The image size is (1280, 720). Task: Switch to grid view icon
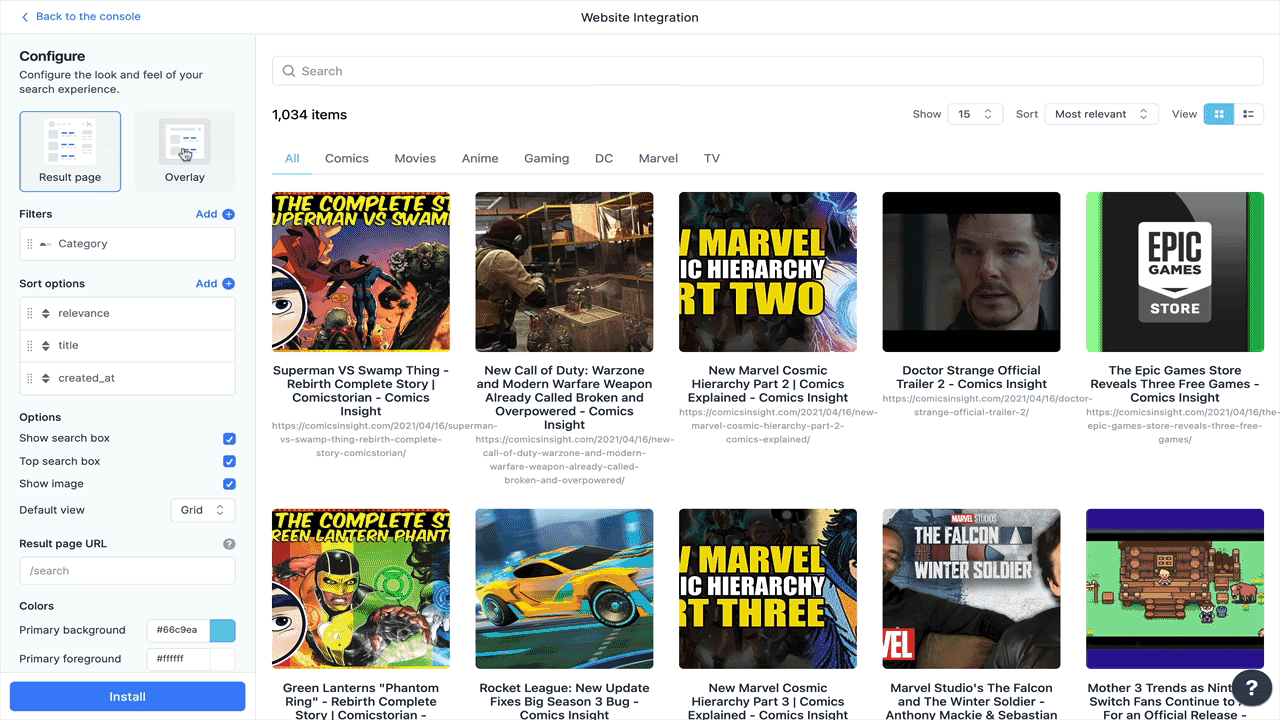1218,114
